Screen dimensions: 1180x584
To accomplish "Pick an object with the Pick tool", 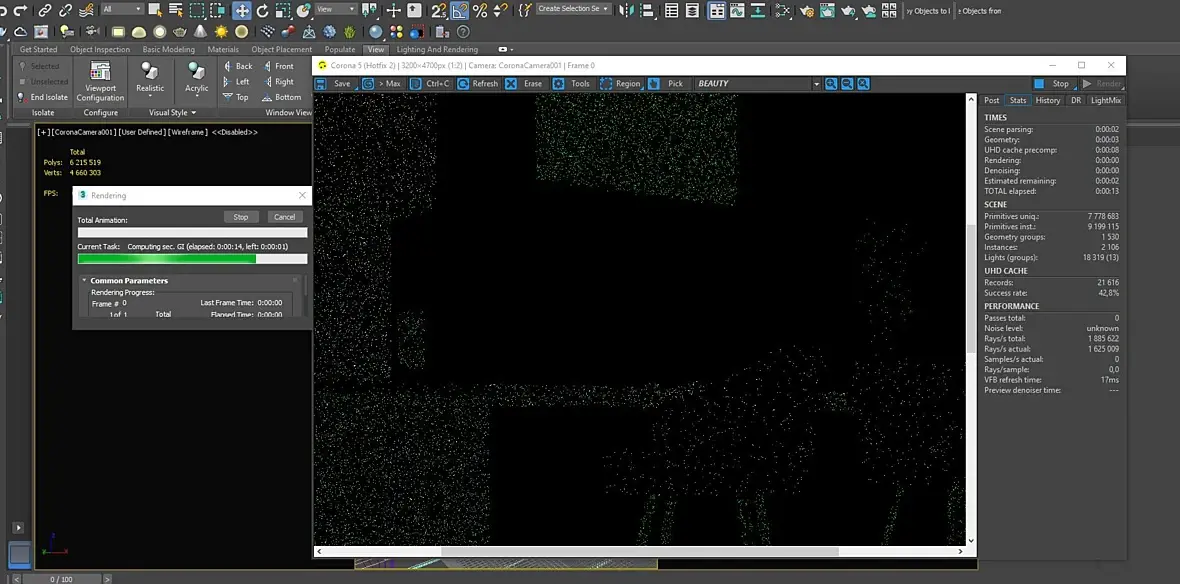I will pos(667,84).
